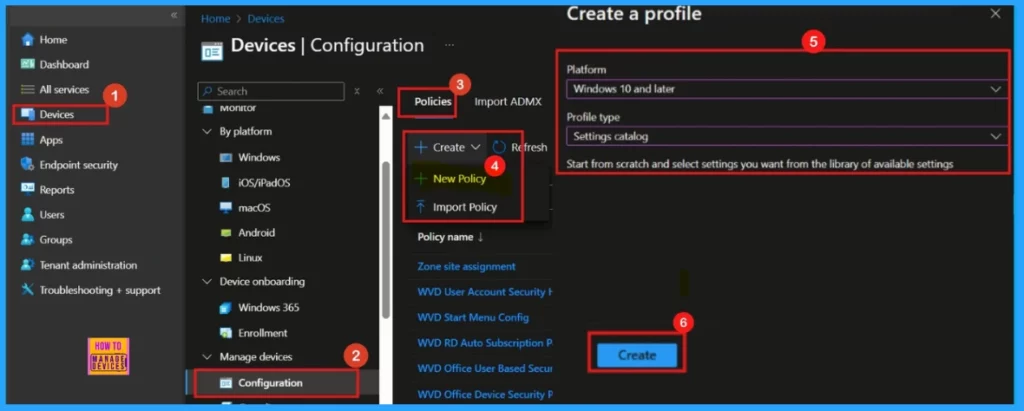Click the Refresh circular arrow icon
Viewport: 1024px width, 411px height.
(500, 148)
